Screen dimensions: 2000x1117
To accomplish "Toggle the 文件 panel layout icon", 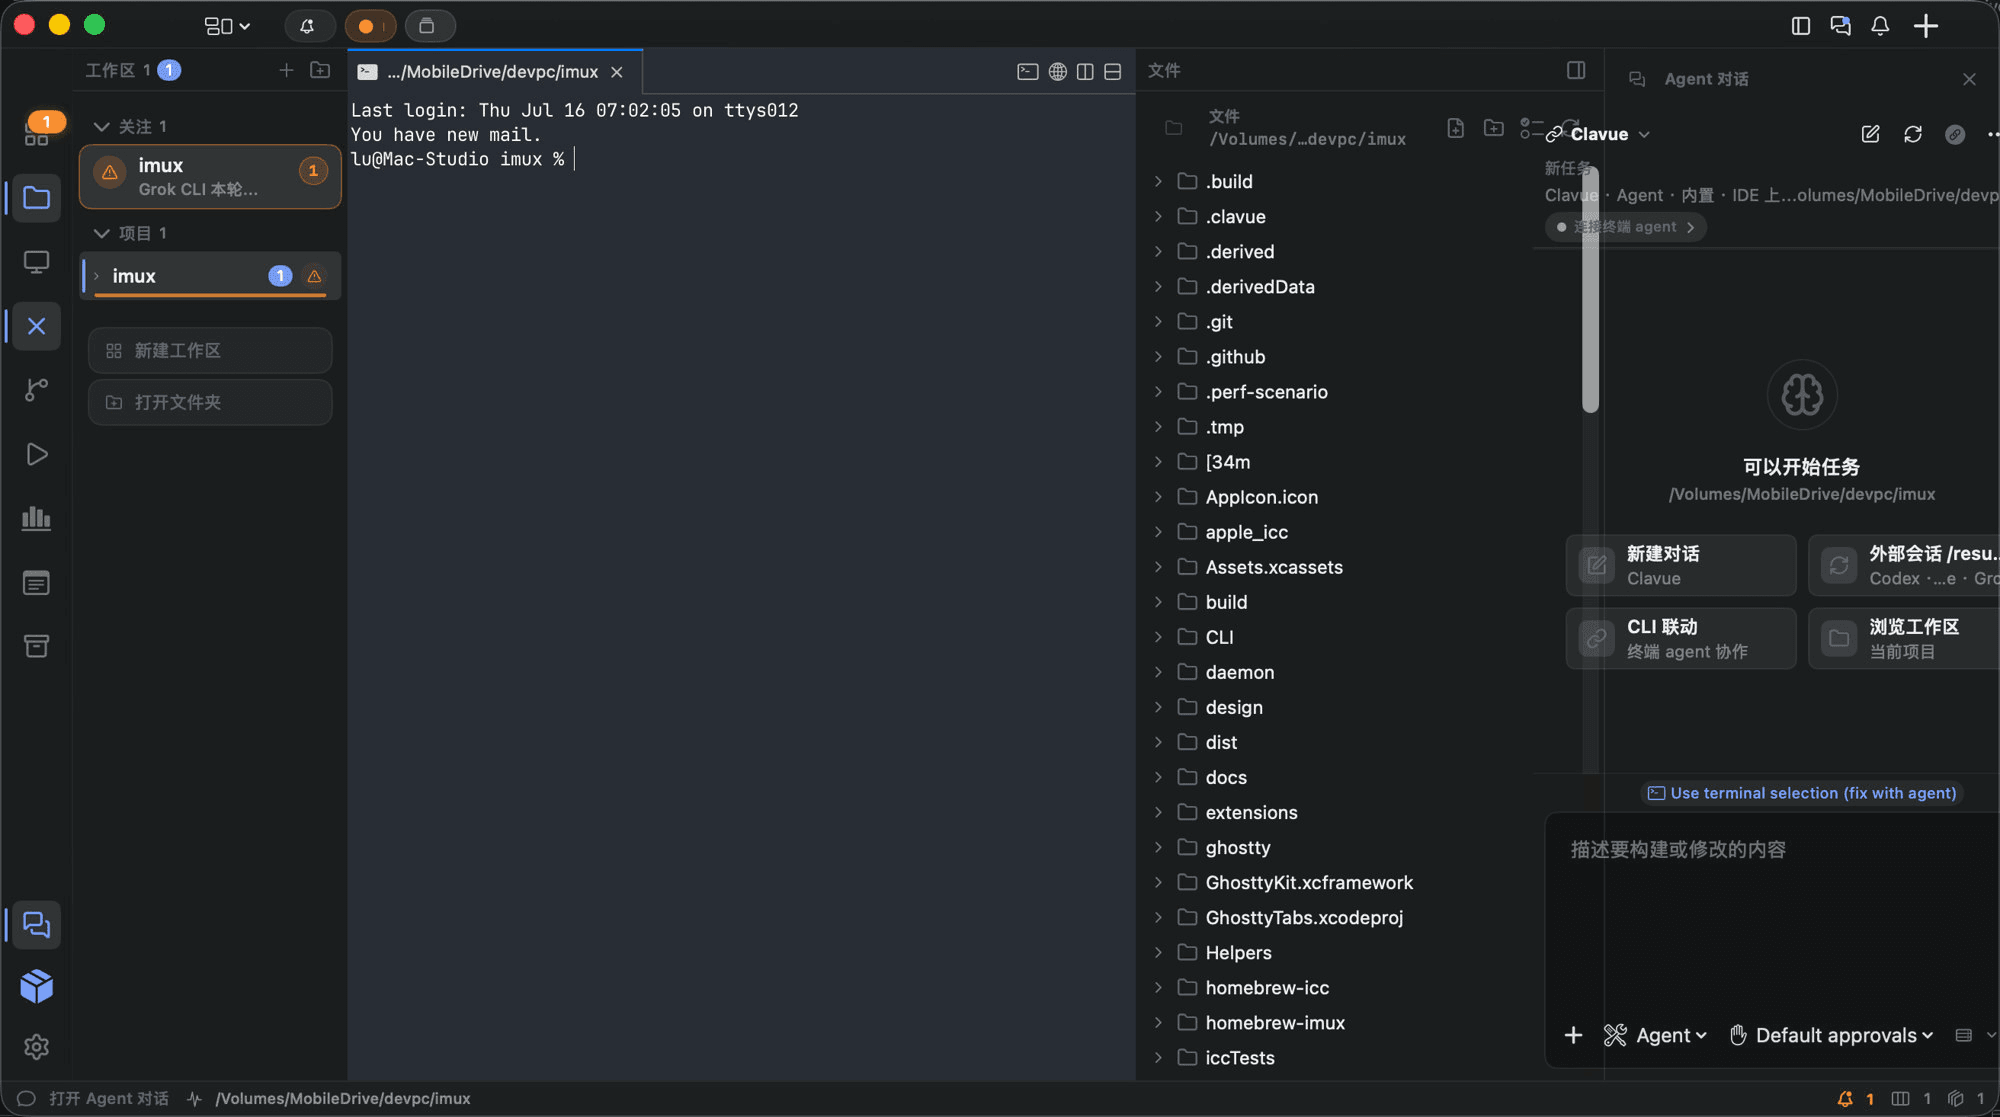I will 1576,70.
